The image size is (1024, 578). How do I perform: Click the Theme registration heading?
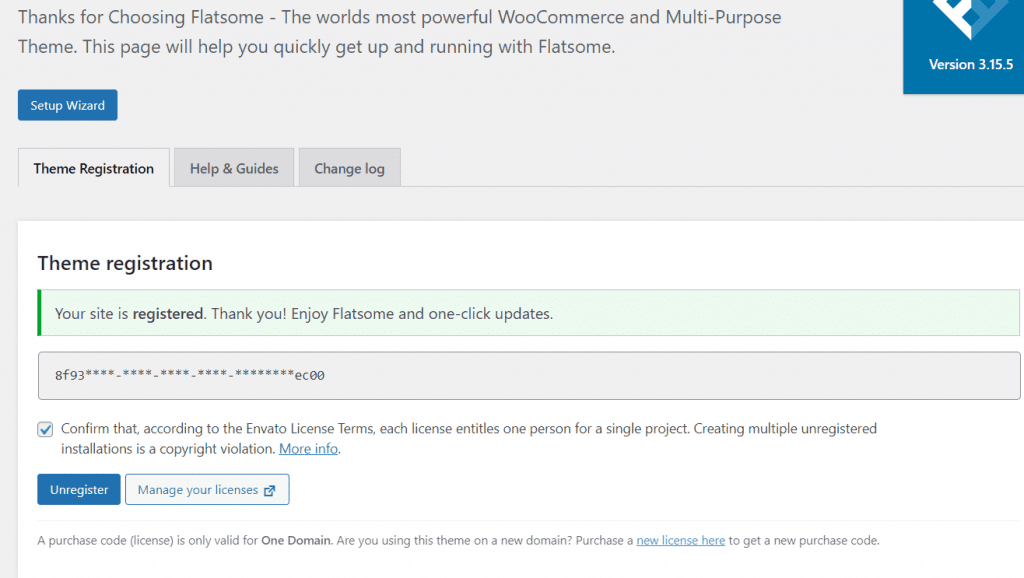click(125, 263)
